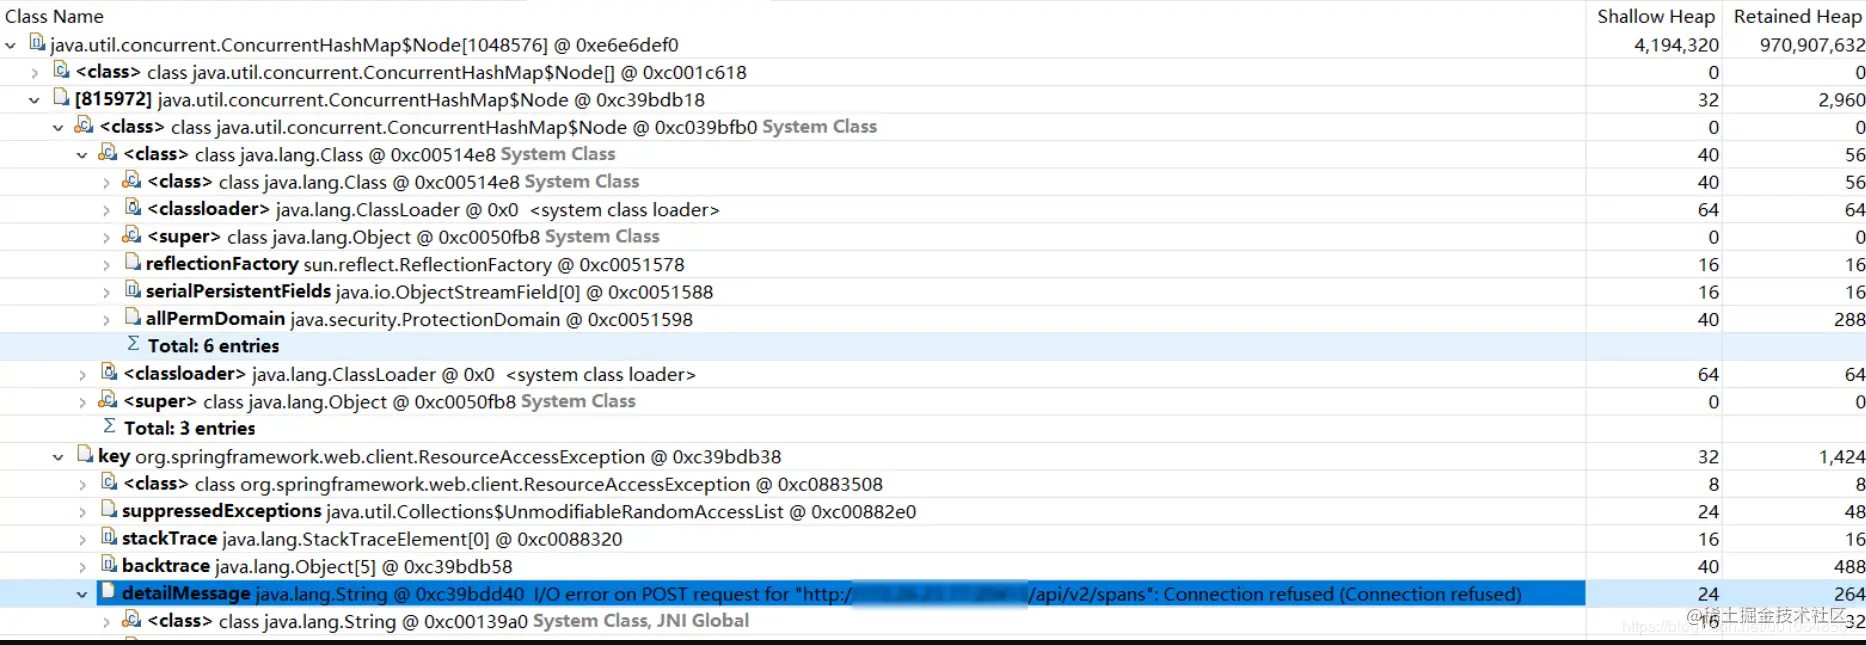The height and width of the screenshot is (645, 1866).
Task: Sort by the Shallow Heap column header
Action: 1655,17
